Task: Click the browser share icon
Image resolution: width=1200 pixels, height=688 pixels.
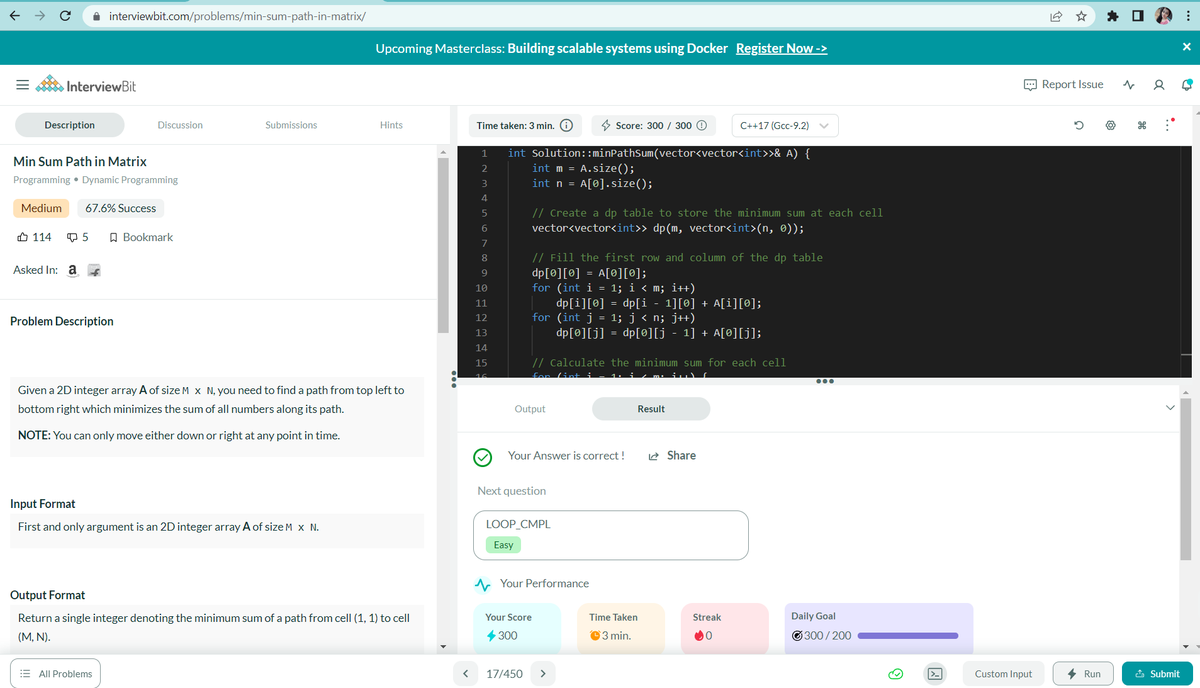Action: (x=1057, y=16)
